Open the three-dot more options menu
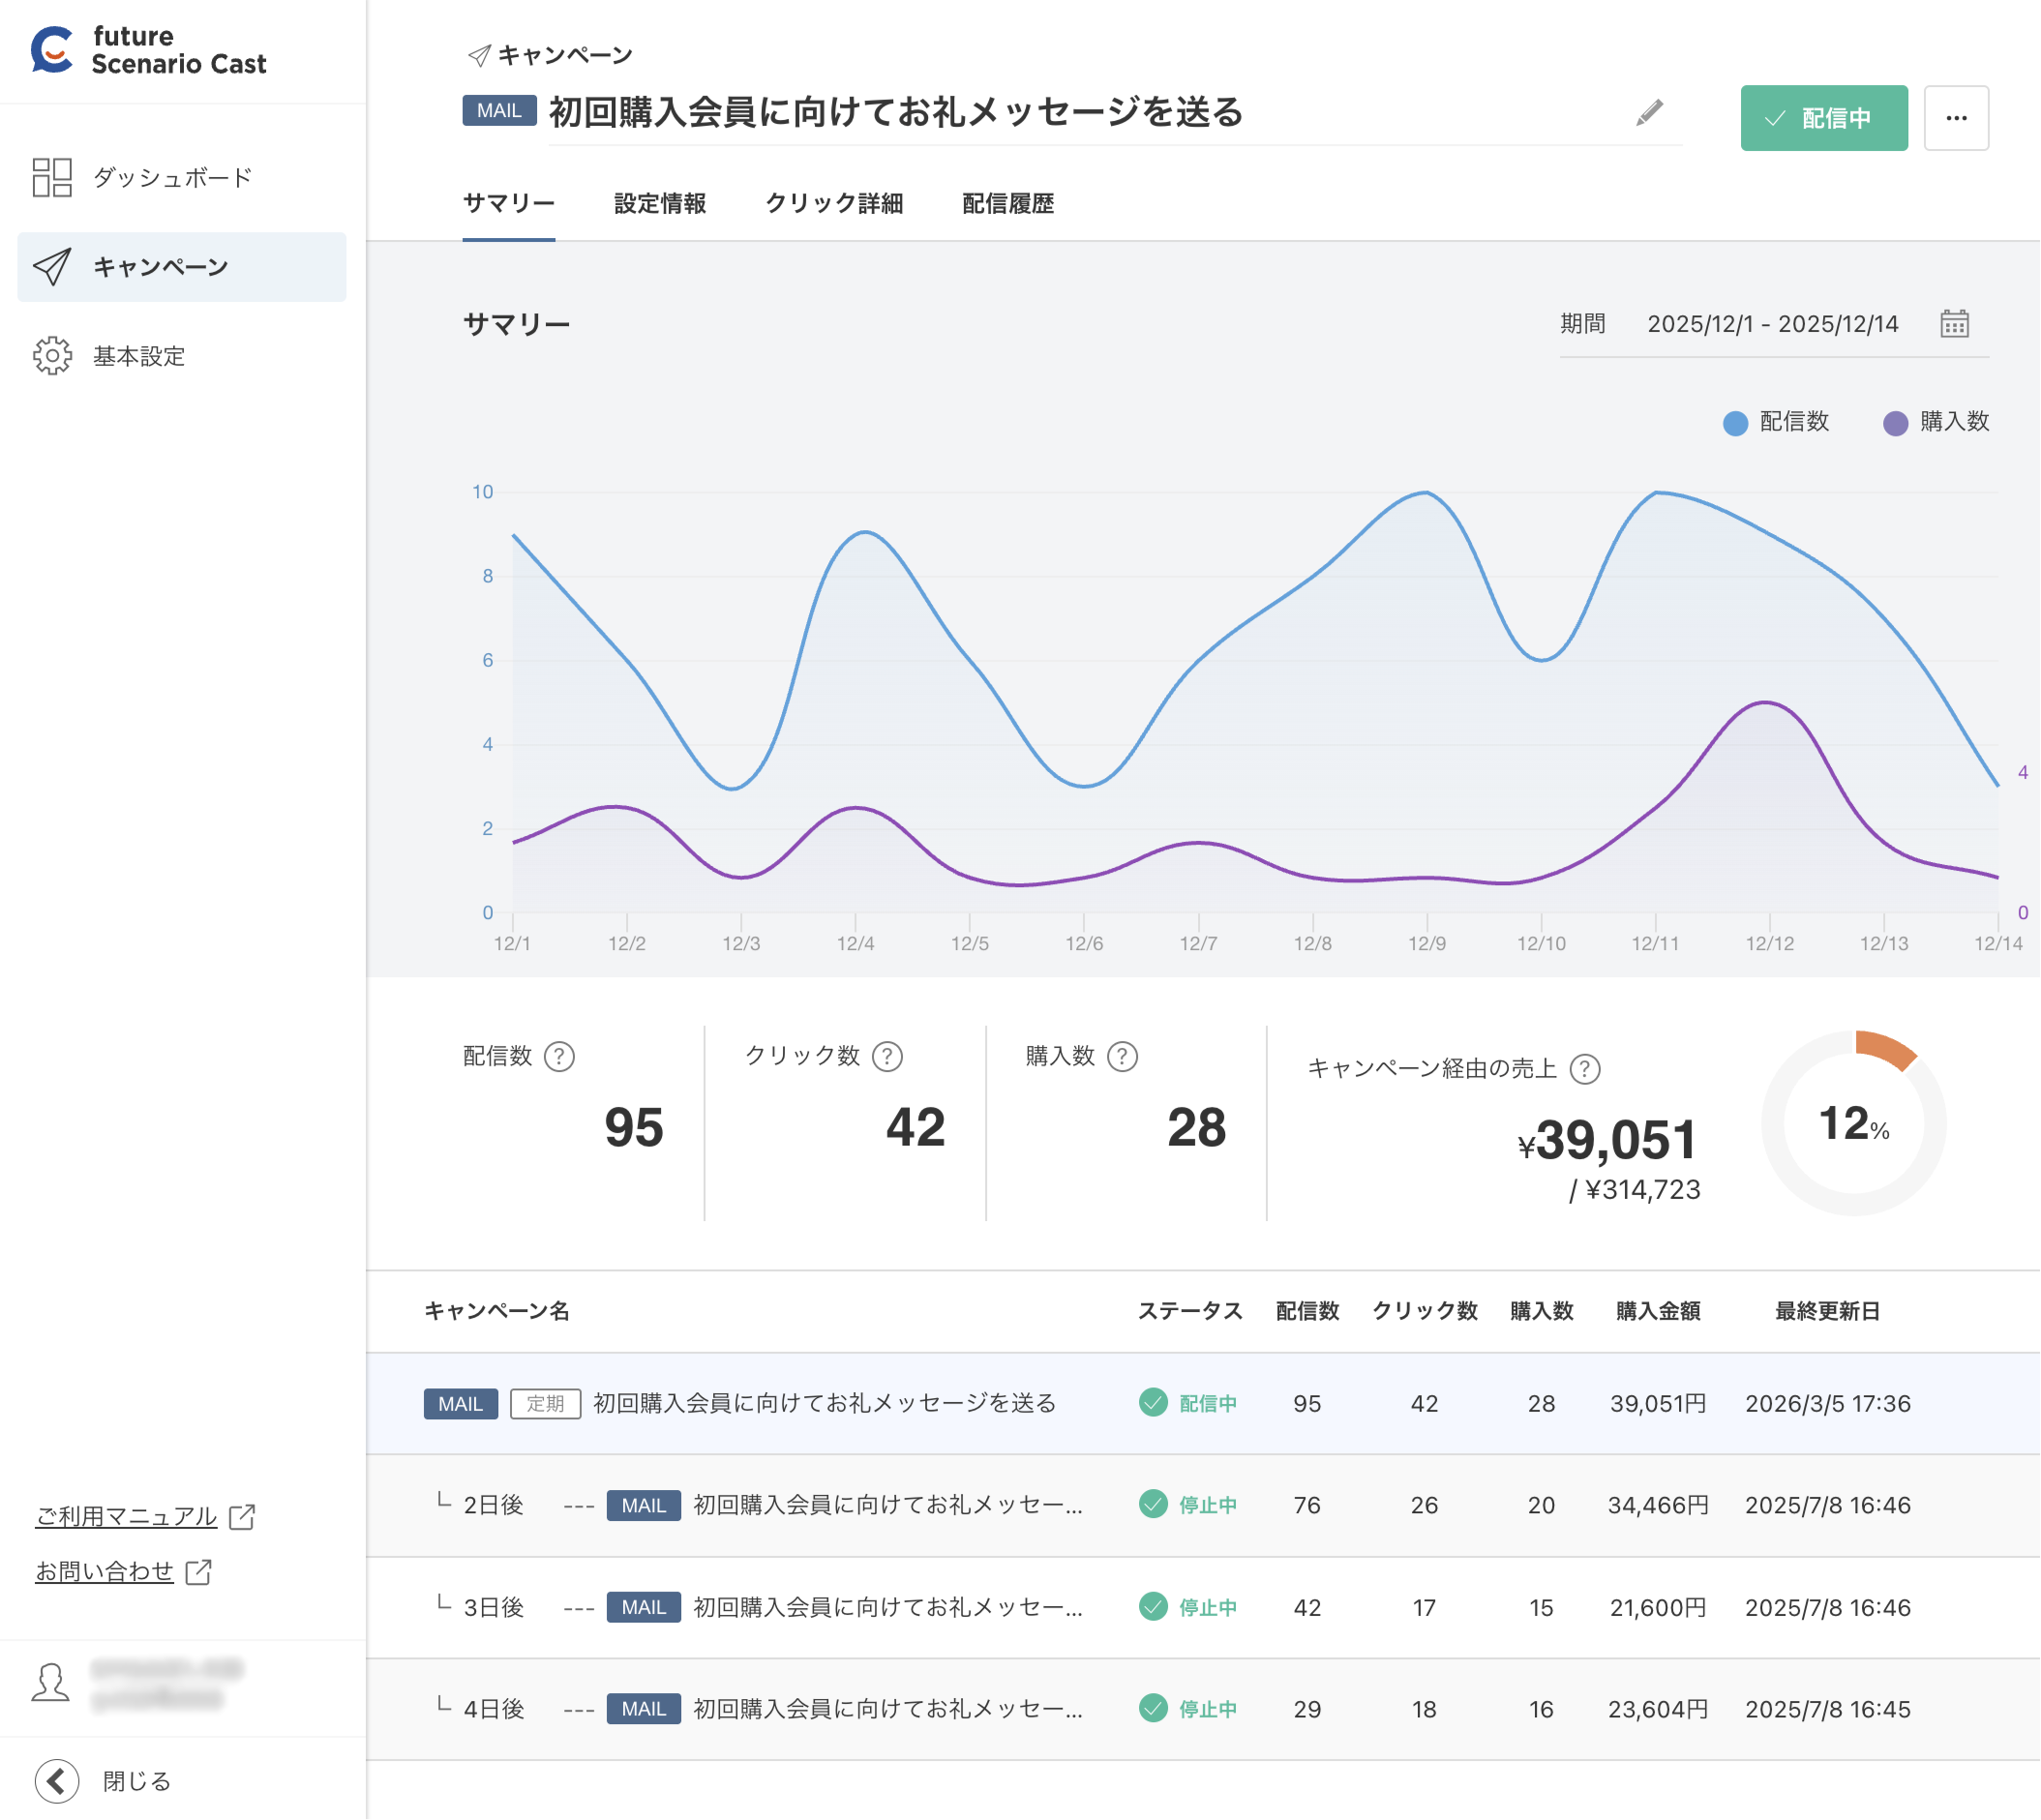 click(x=1955, y=118)
